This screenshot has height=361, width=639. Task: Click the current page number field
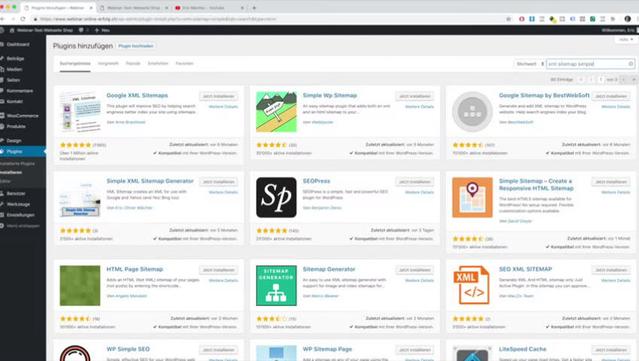(x=601, y=79)
